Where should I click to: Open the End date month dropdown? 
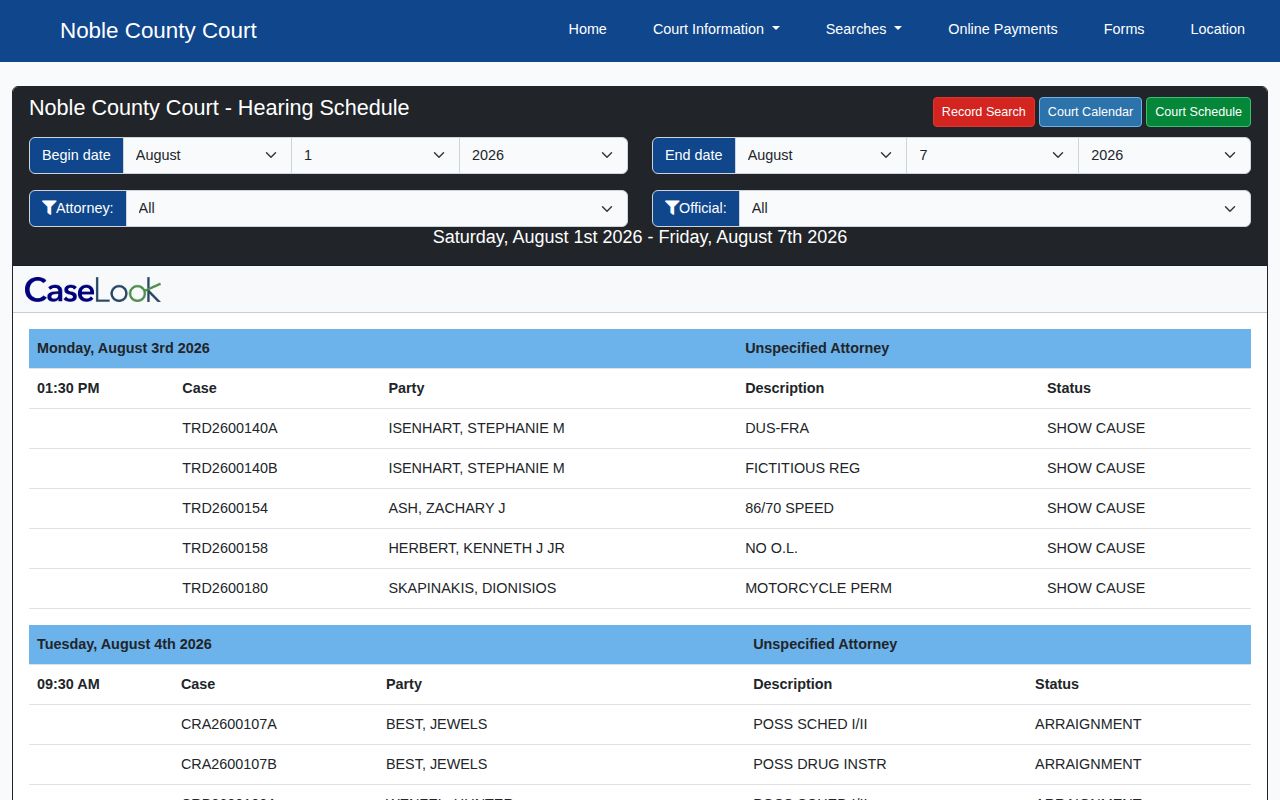(821, 155)
